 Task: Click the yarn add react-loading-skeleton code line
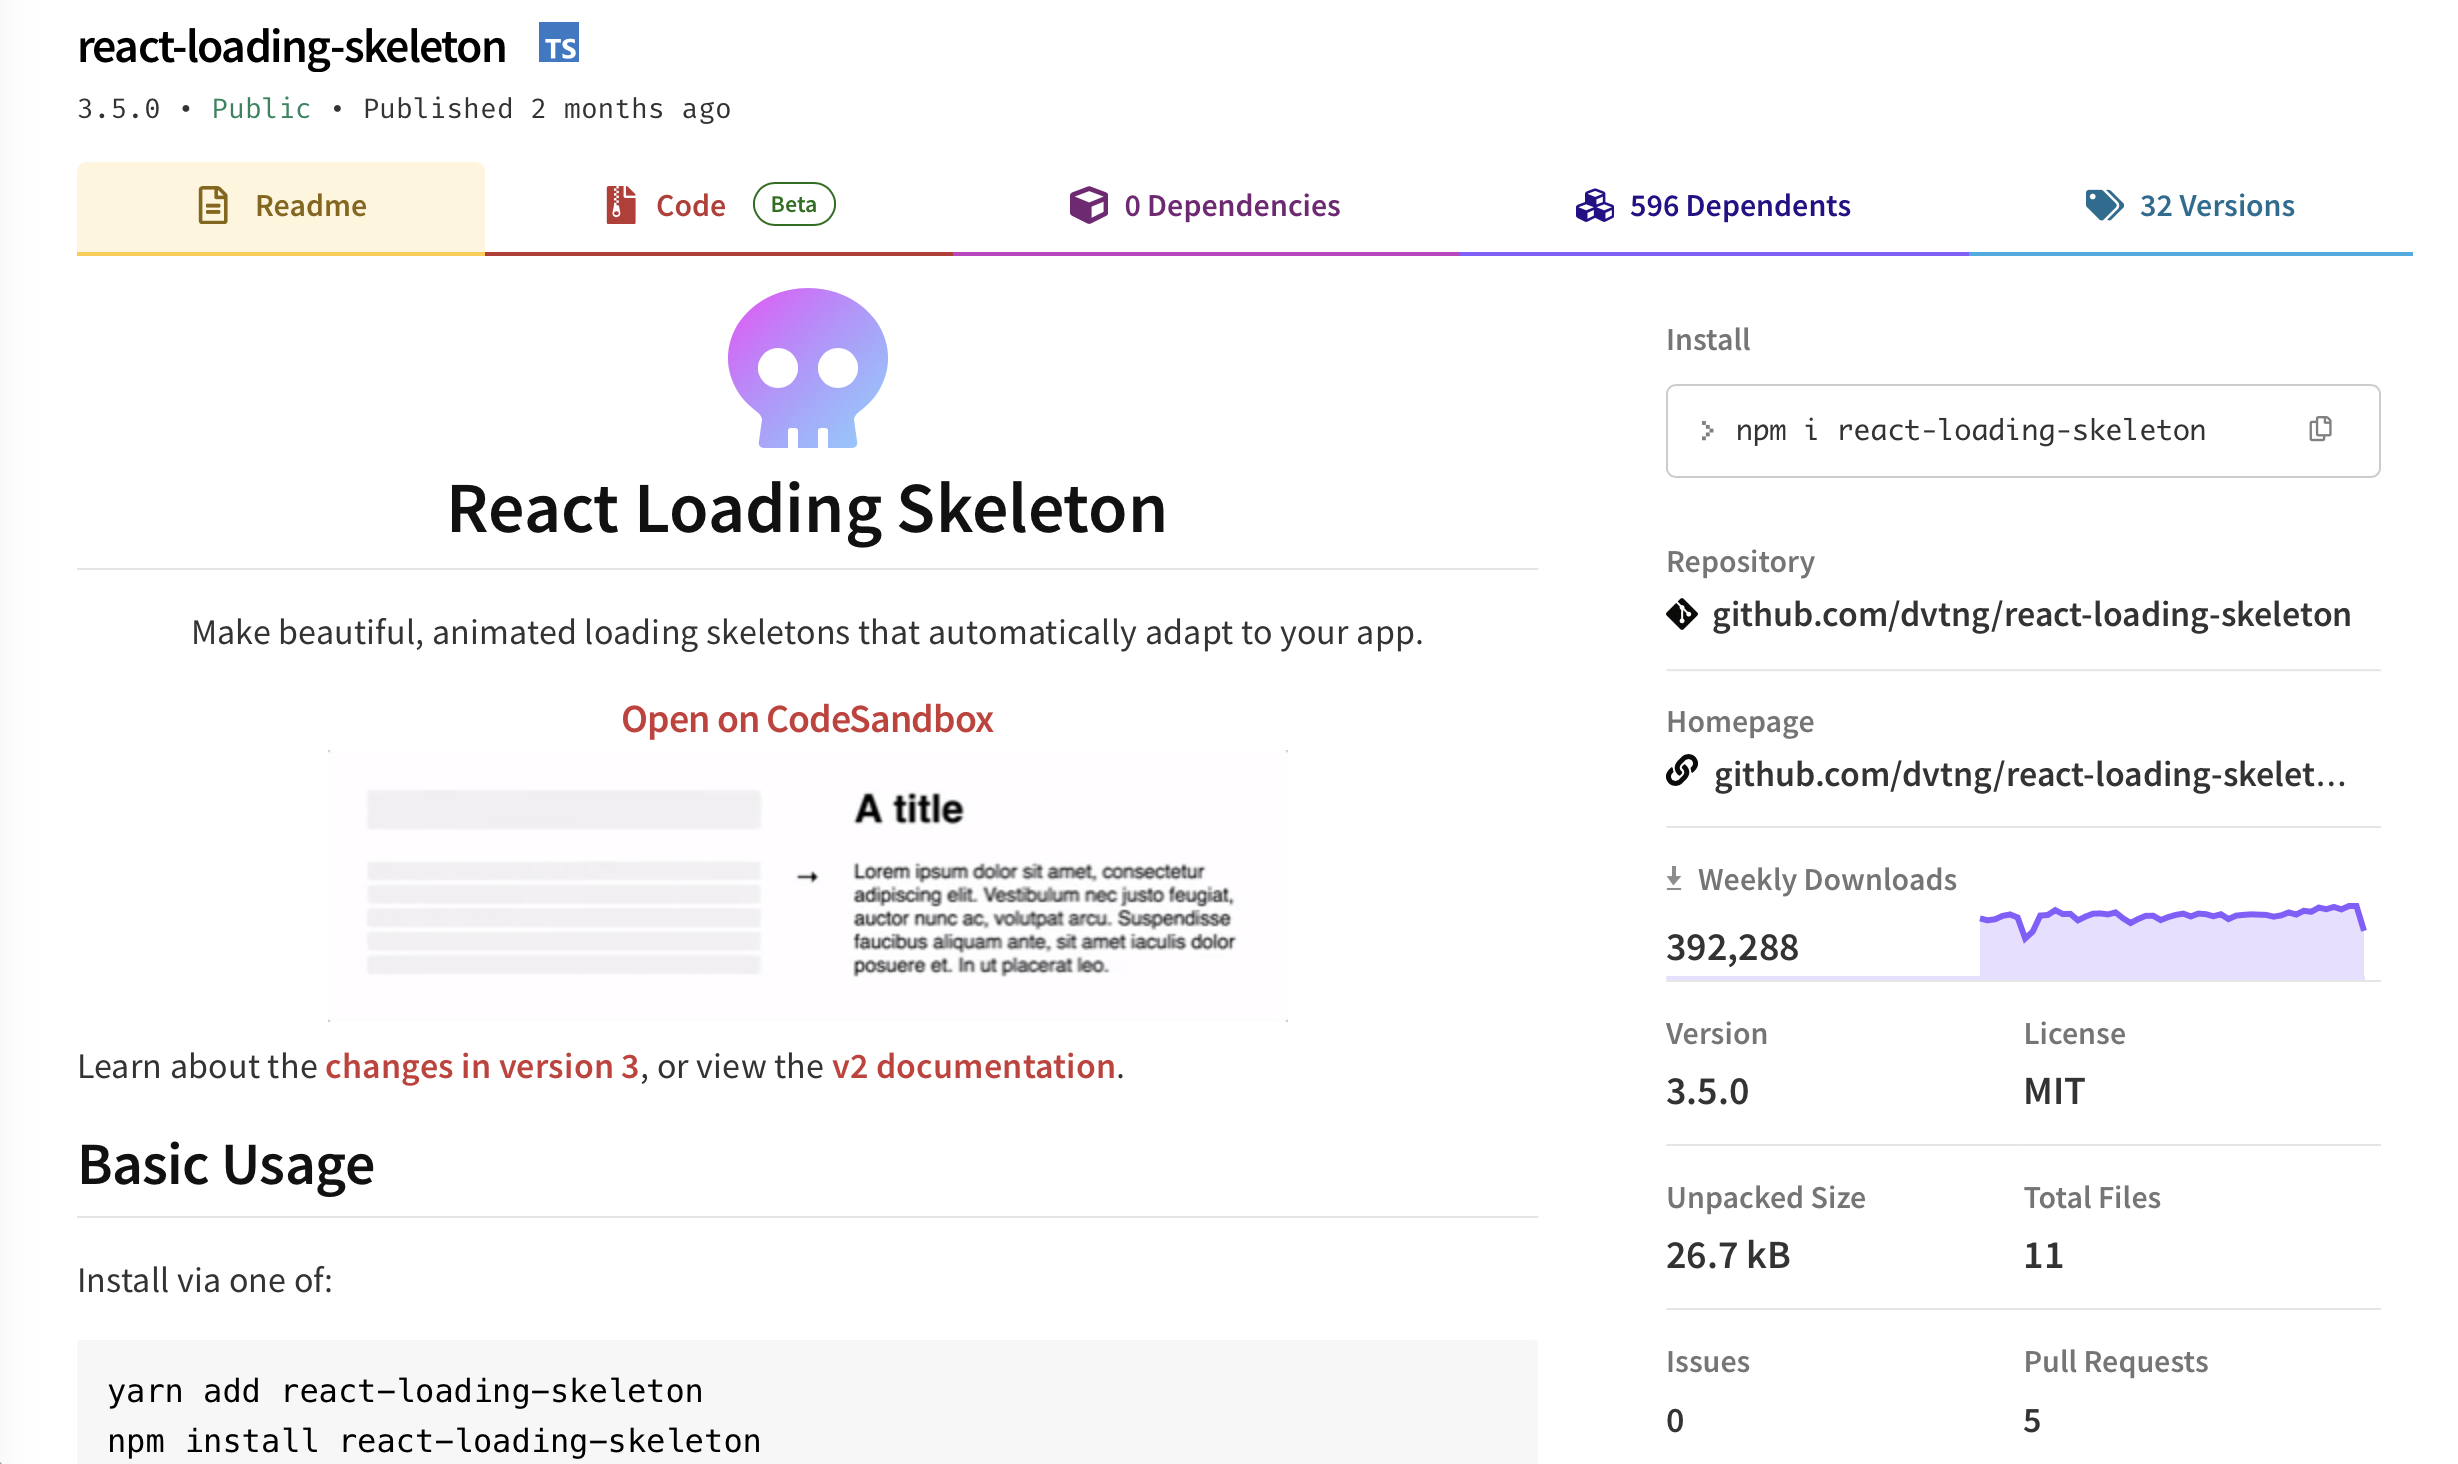(x=405, y=1391)
